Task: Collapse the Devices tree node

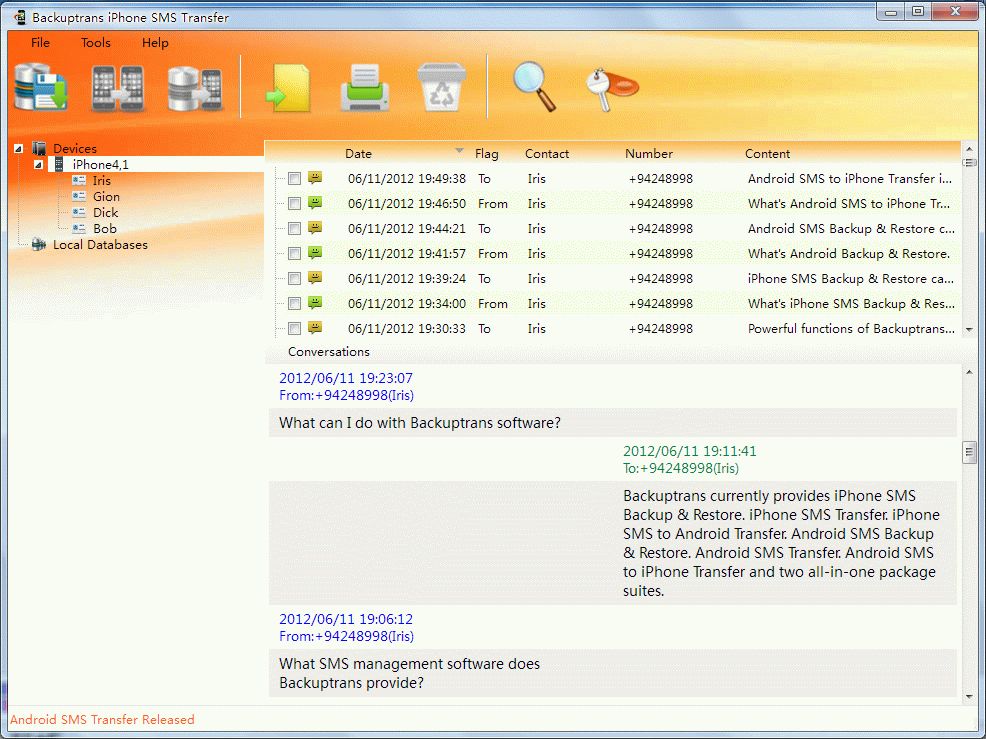Action: click(x=18, y=149)
